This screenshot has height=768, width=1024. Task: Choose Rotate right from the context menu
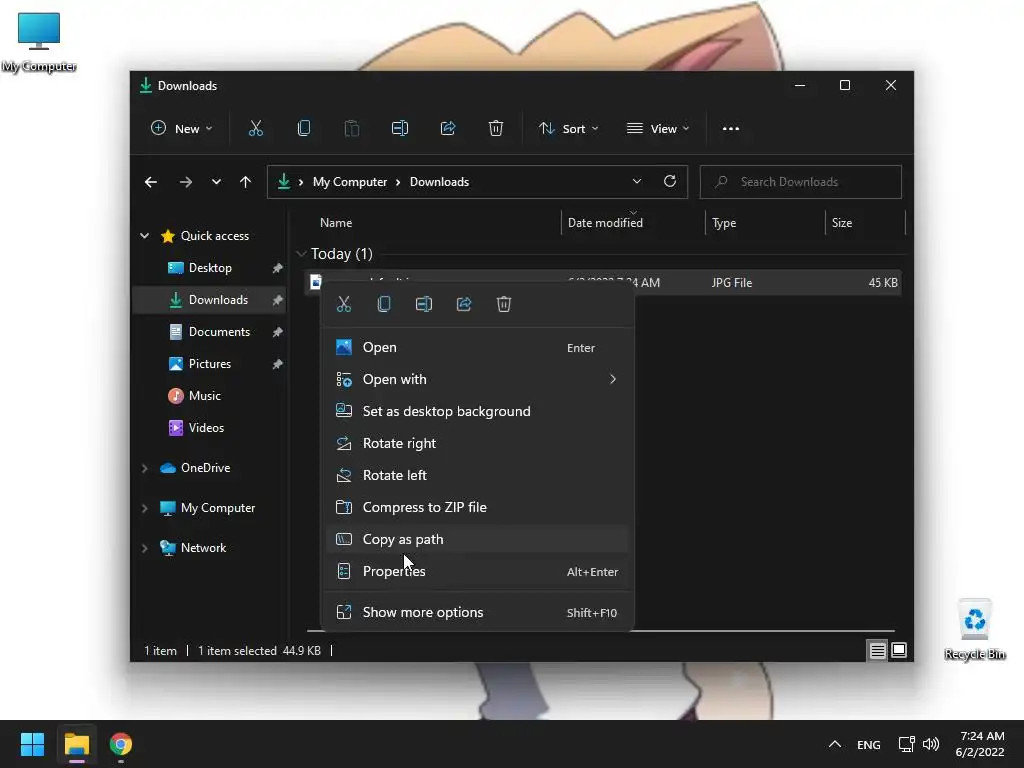(x=477, y=443)
